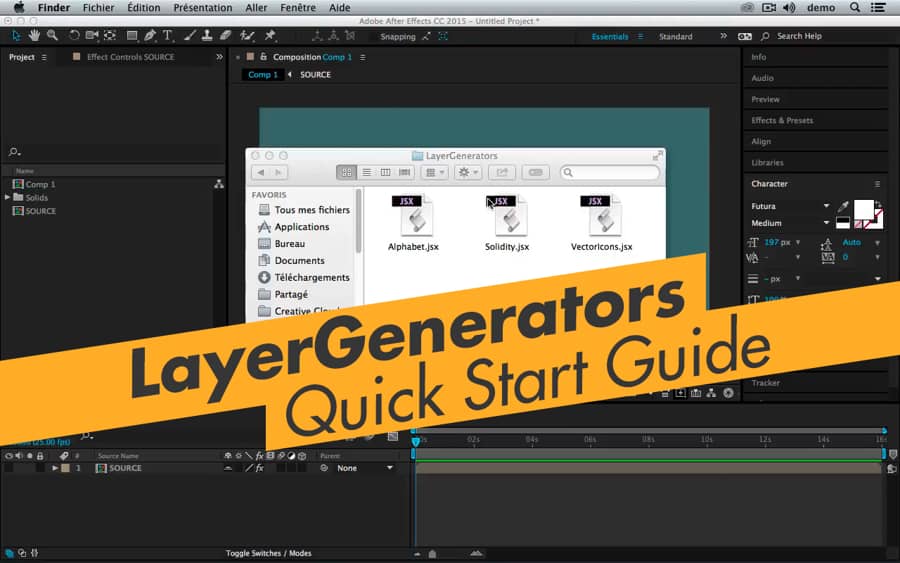Expand the Solids folder in Project panel
900x563 pixels.
click(x=7, y=197)
